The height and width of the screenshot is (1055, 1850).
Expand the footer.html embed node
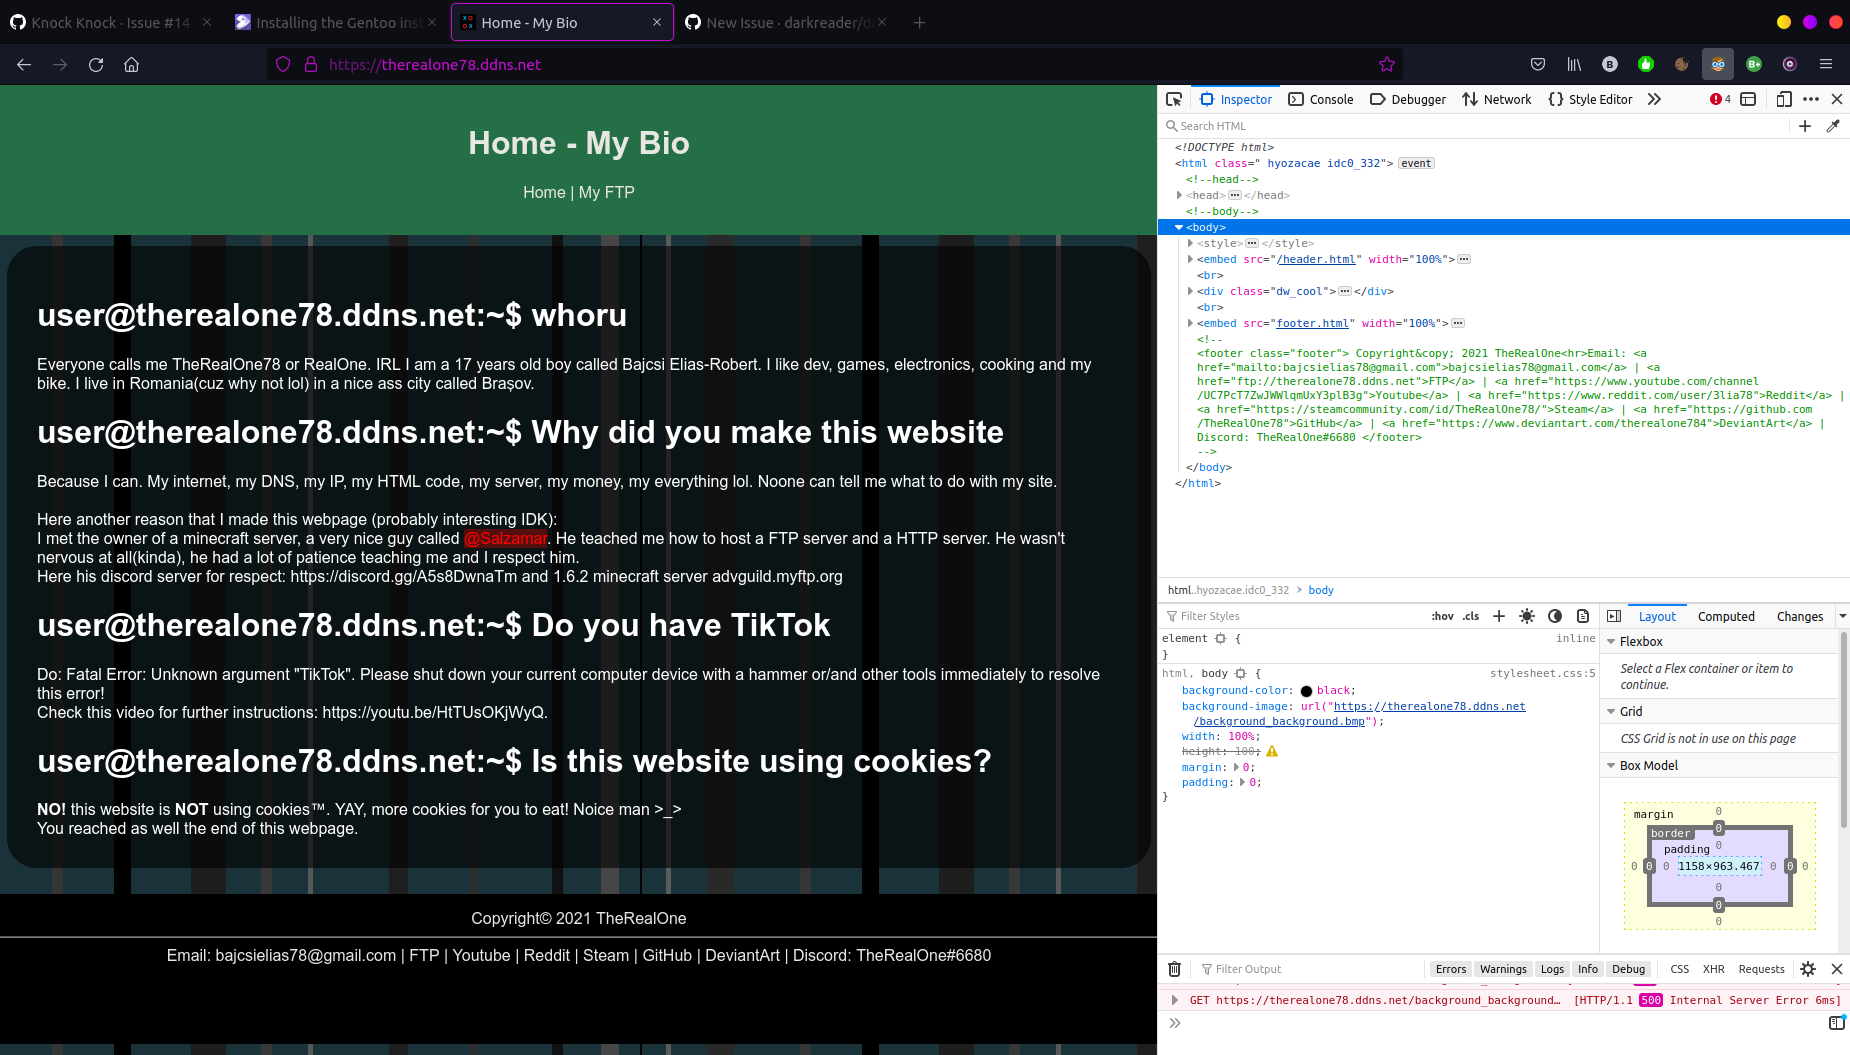coord(1190,323)
